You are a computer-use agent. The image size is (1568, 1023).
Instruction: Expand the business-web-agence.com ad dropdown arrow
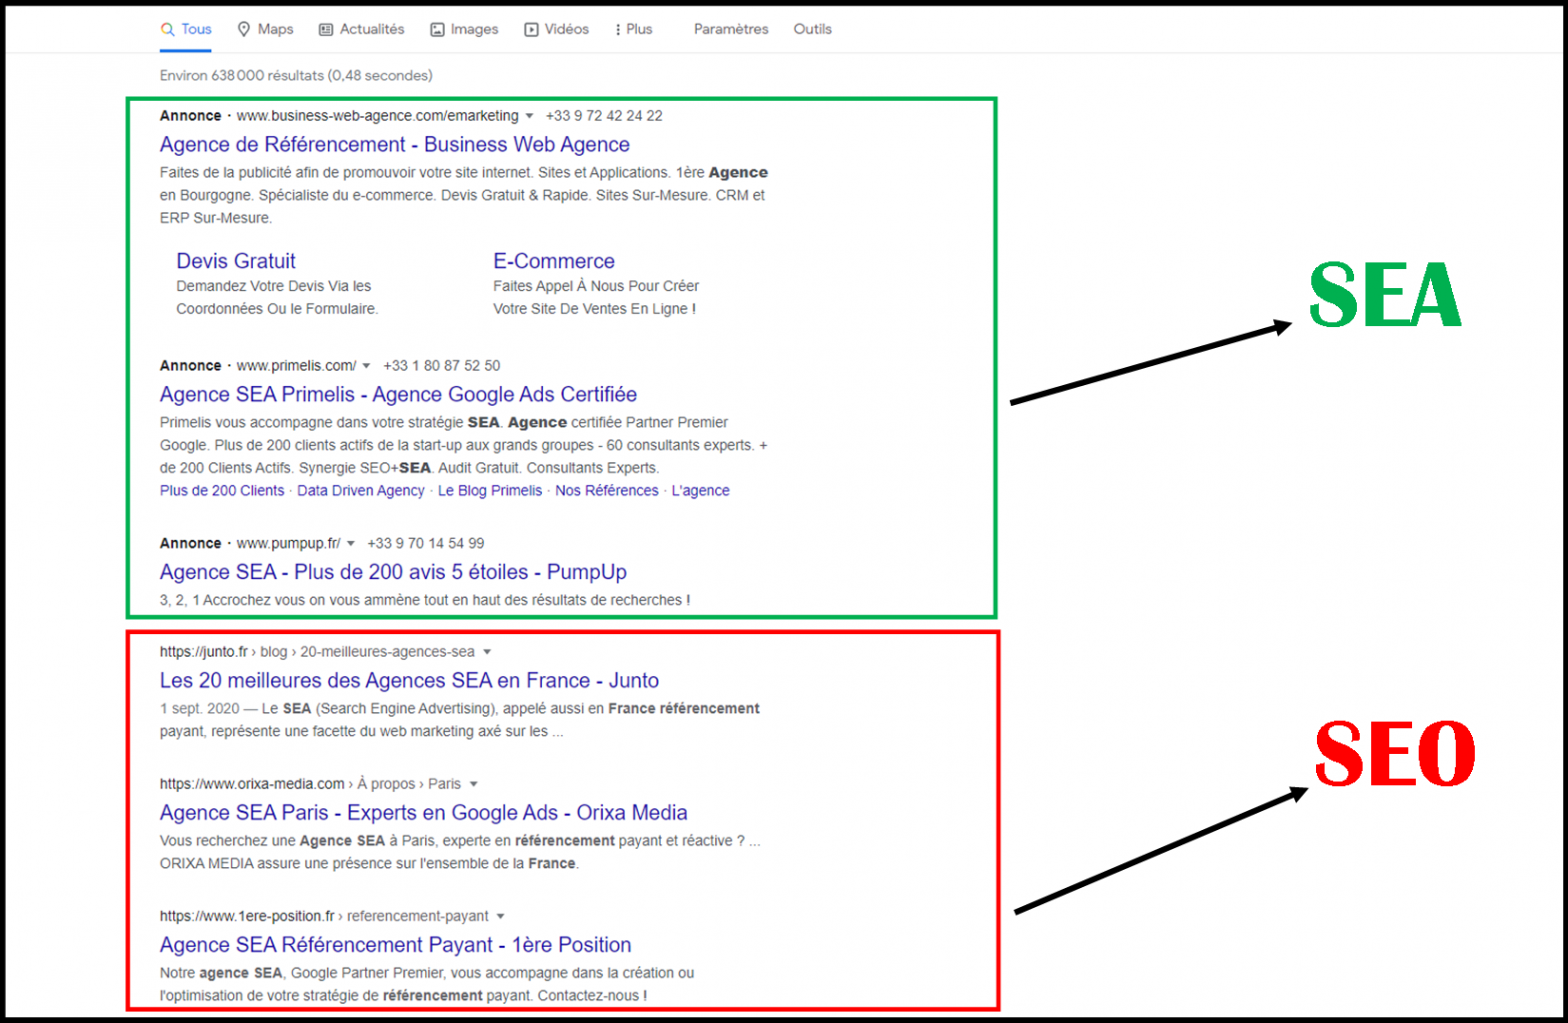(529, 116)
